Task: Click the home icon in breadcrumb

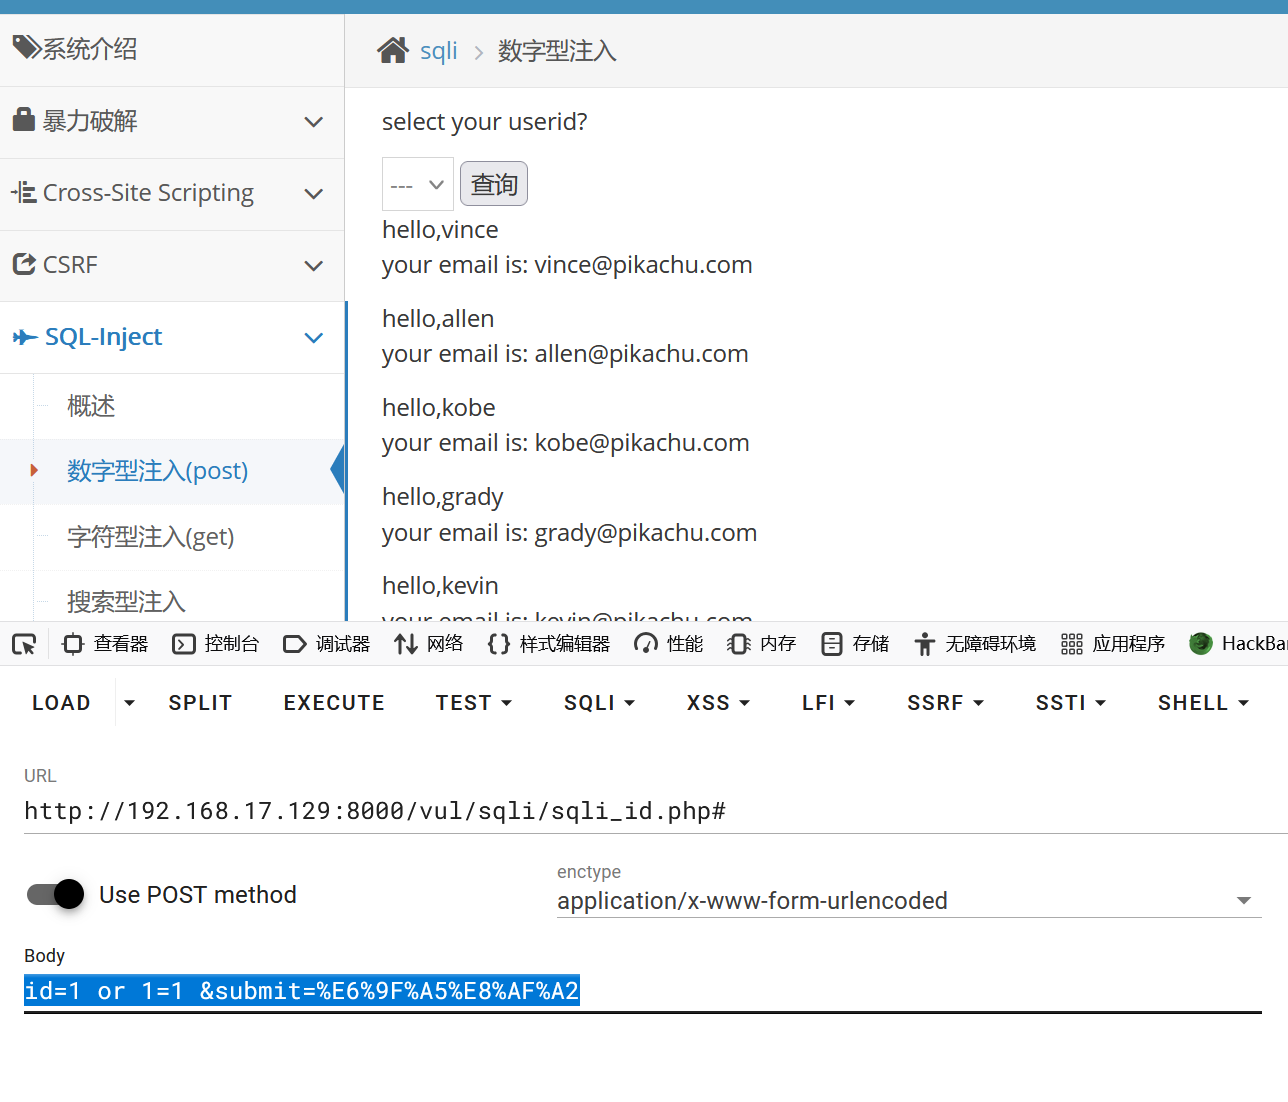Action: pos(392,50)
